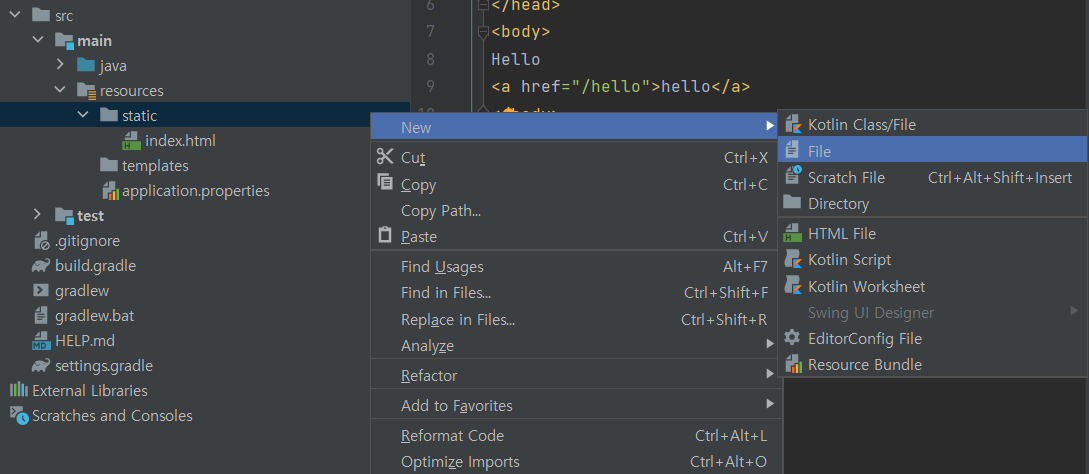Collapse the src folder chevron

pos(15,15)
